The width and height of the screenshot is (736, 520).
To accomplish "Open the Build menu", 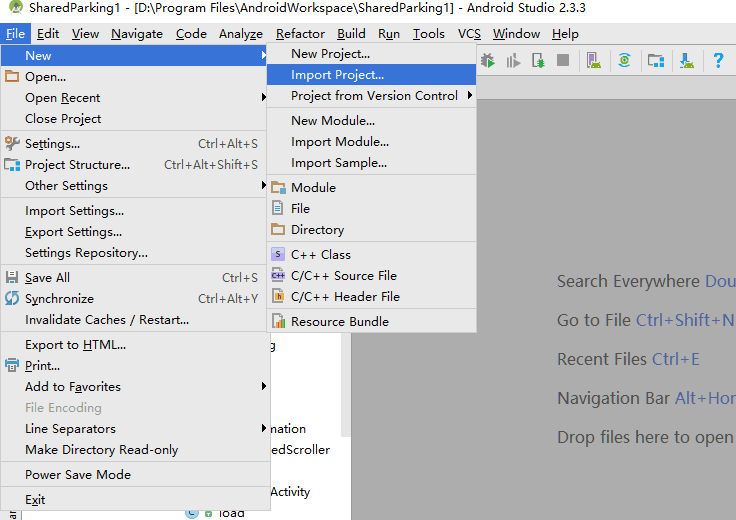I will pyautogui.click(x=351, y=34).
